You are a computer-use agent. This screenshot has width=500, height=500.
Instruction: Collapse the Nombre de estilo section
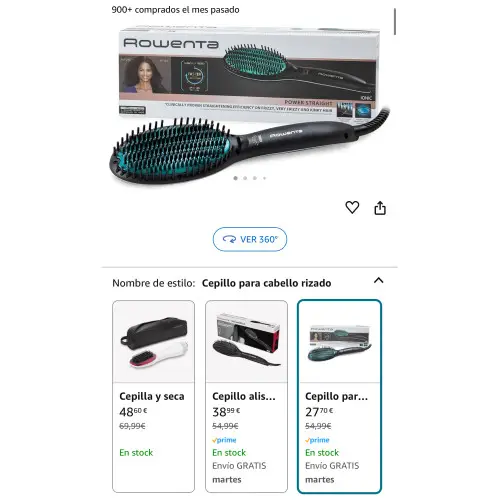point(378,280)
